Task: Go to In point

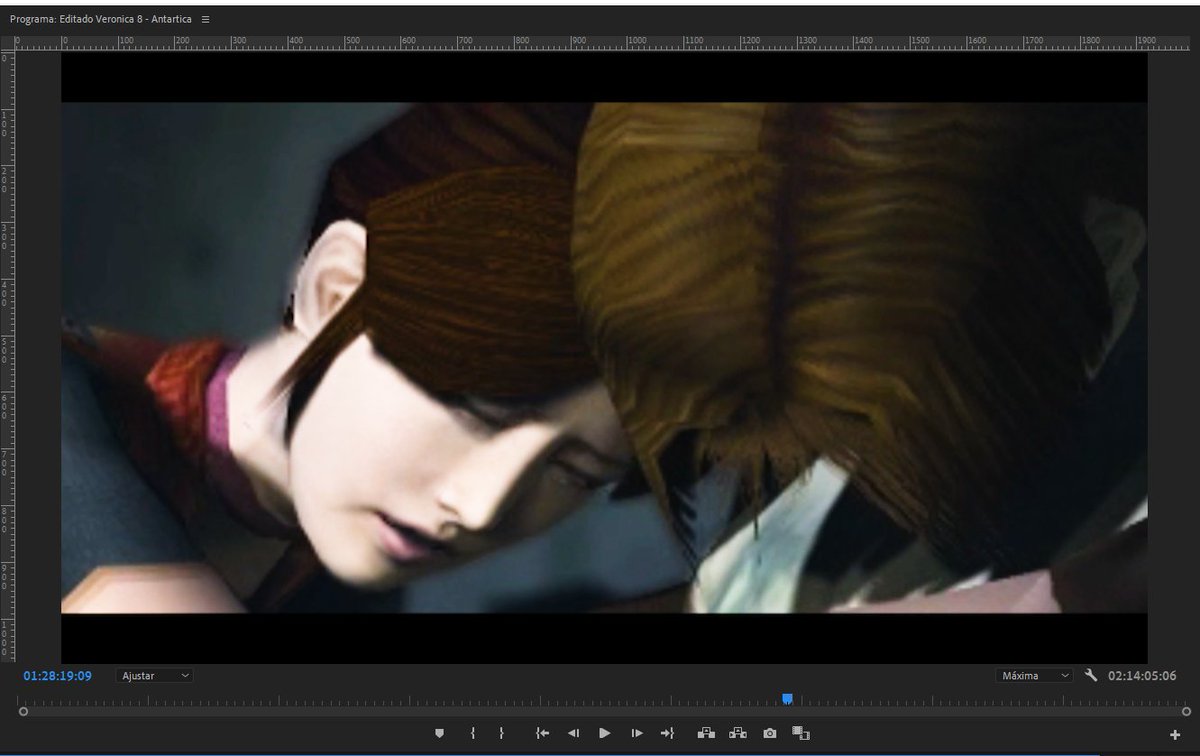Action: pyautogui.click(x=542, y=733)
